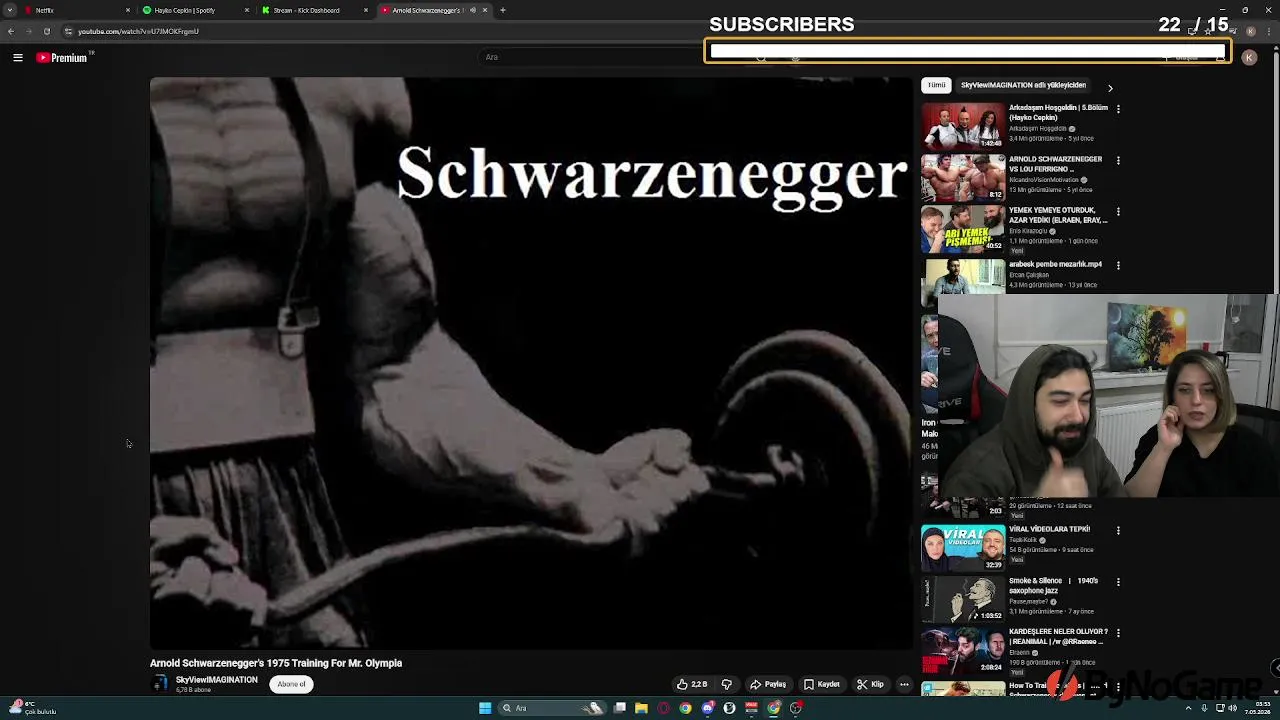Click the Schwarzenegger video player
1280x720 pixels.
pyautogui.click(x=530, y=363)
